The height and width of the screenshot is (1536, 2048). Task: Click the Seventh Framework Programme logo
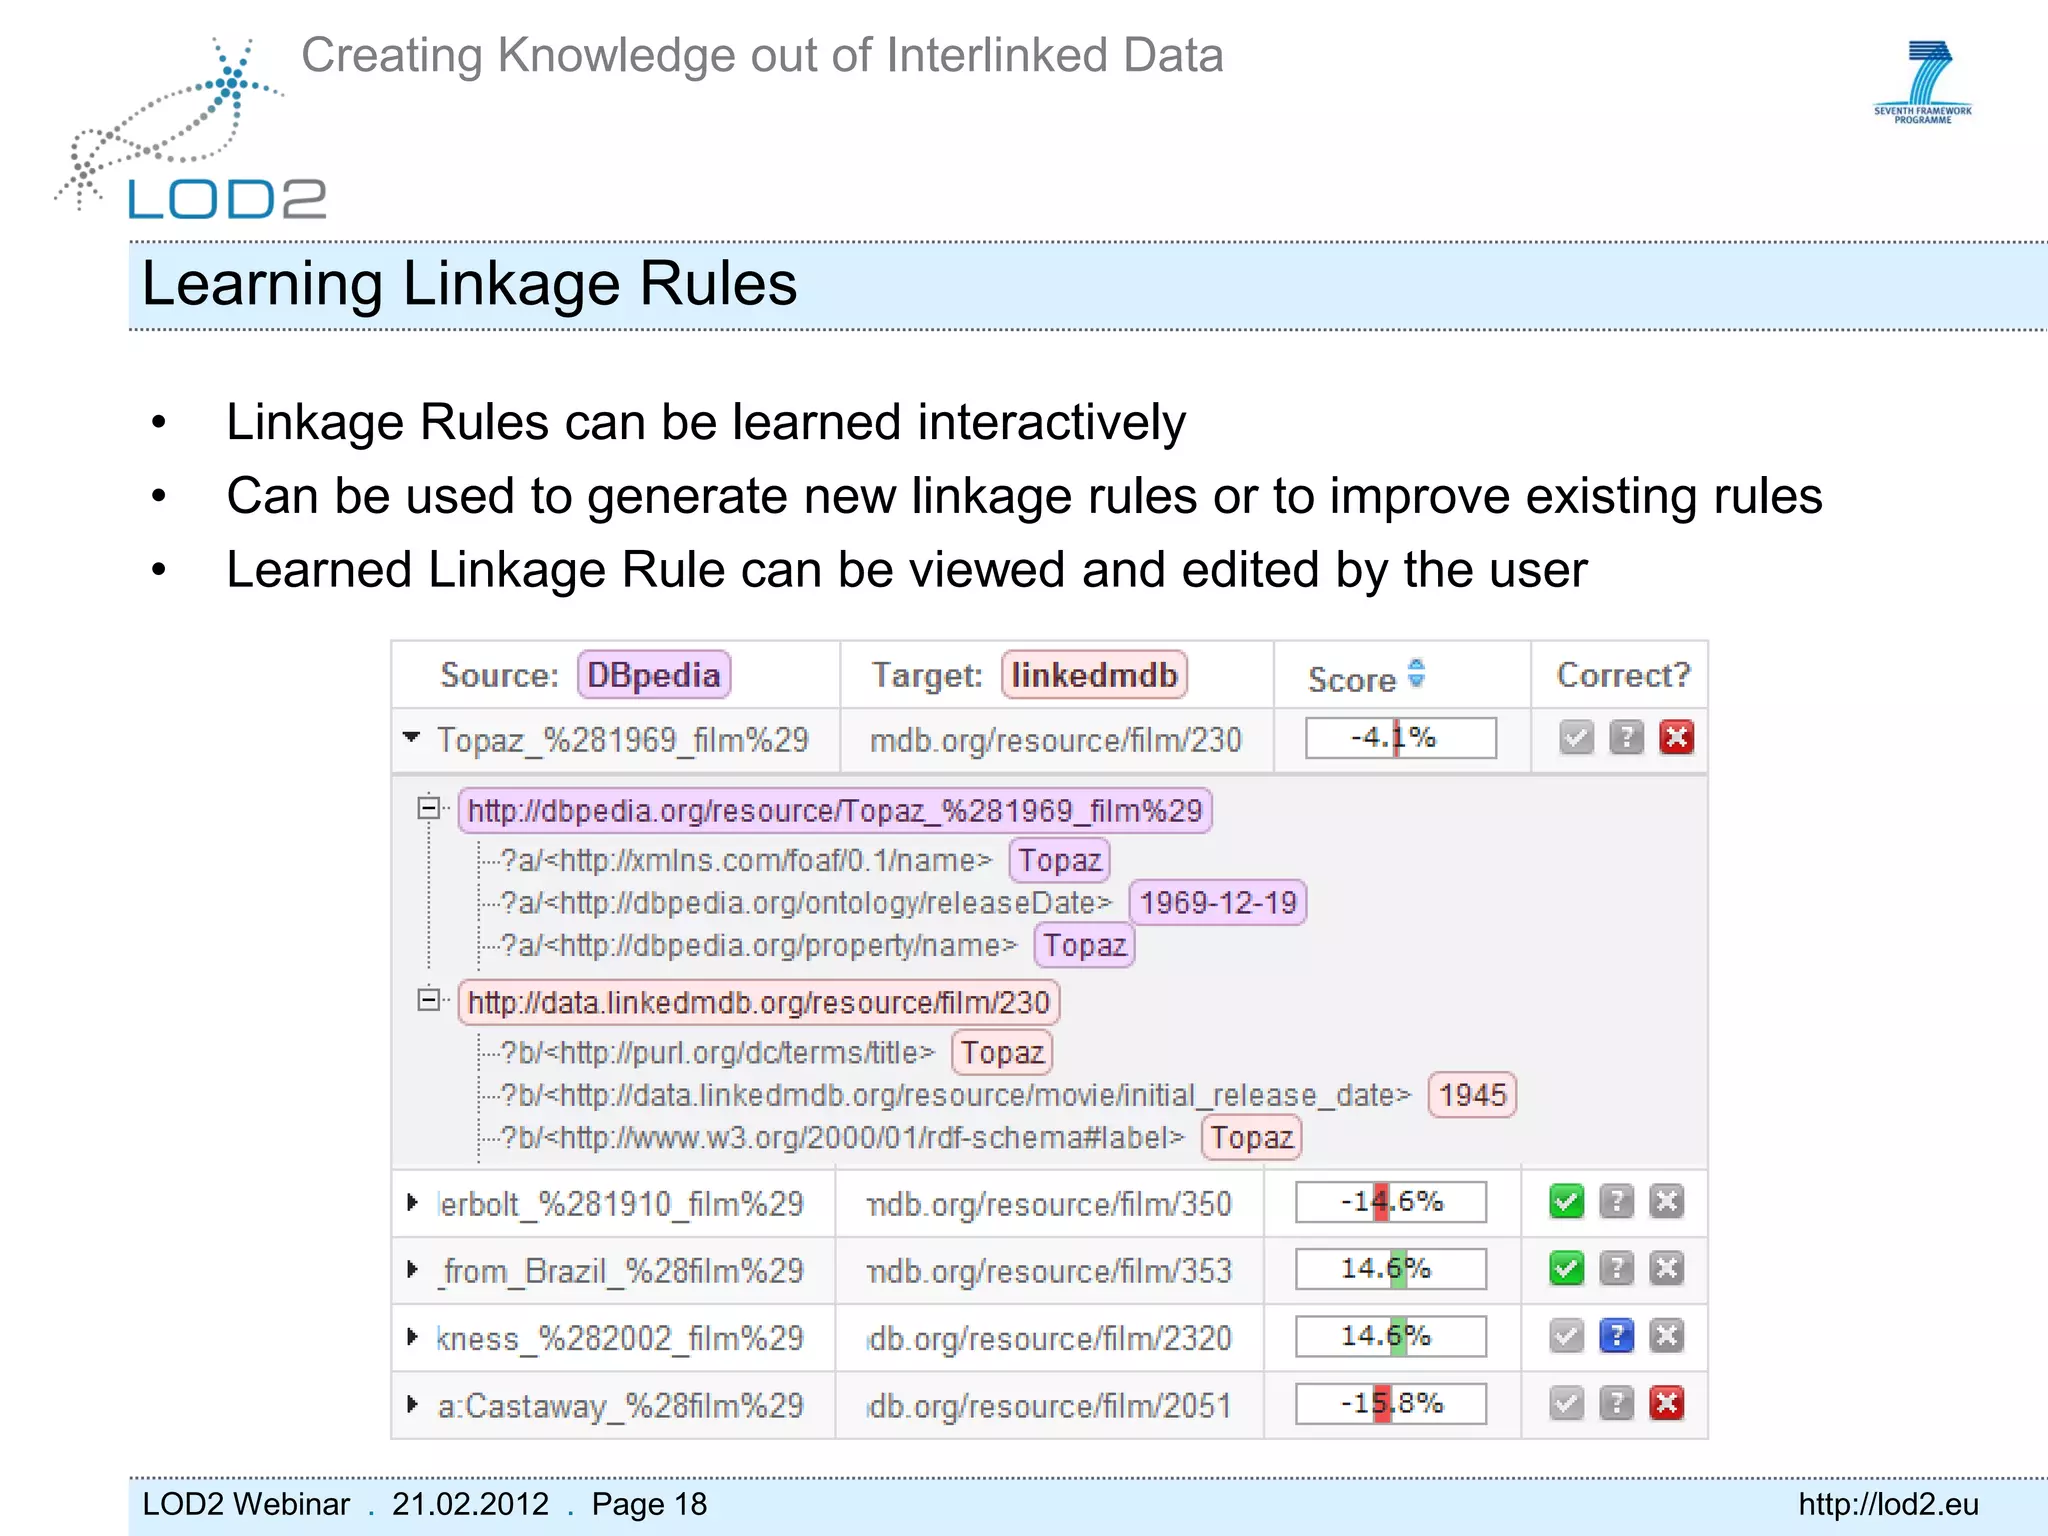tap(1923, 82)
